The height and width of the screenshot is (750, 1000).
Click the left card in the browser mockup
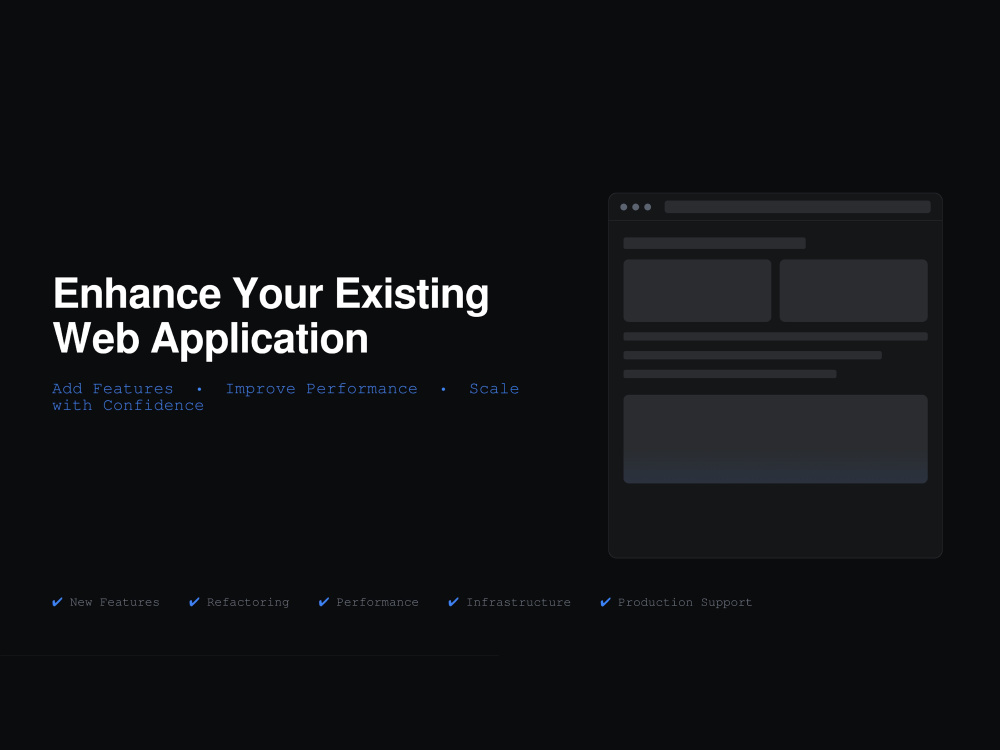[x=697, y=290]
